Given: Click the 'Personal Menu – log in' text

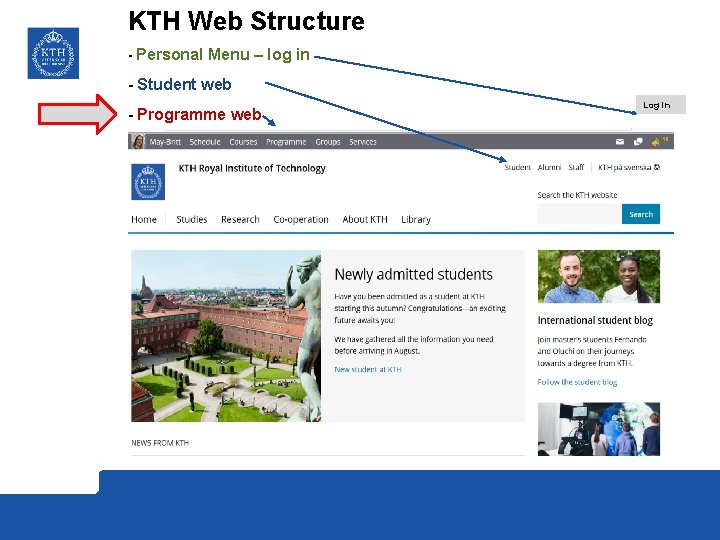Looking at the screenshot, I should 223,55.
